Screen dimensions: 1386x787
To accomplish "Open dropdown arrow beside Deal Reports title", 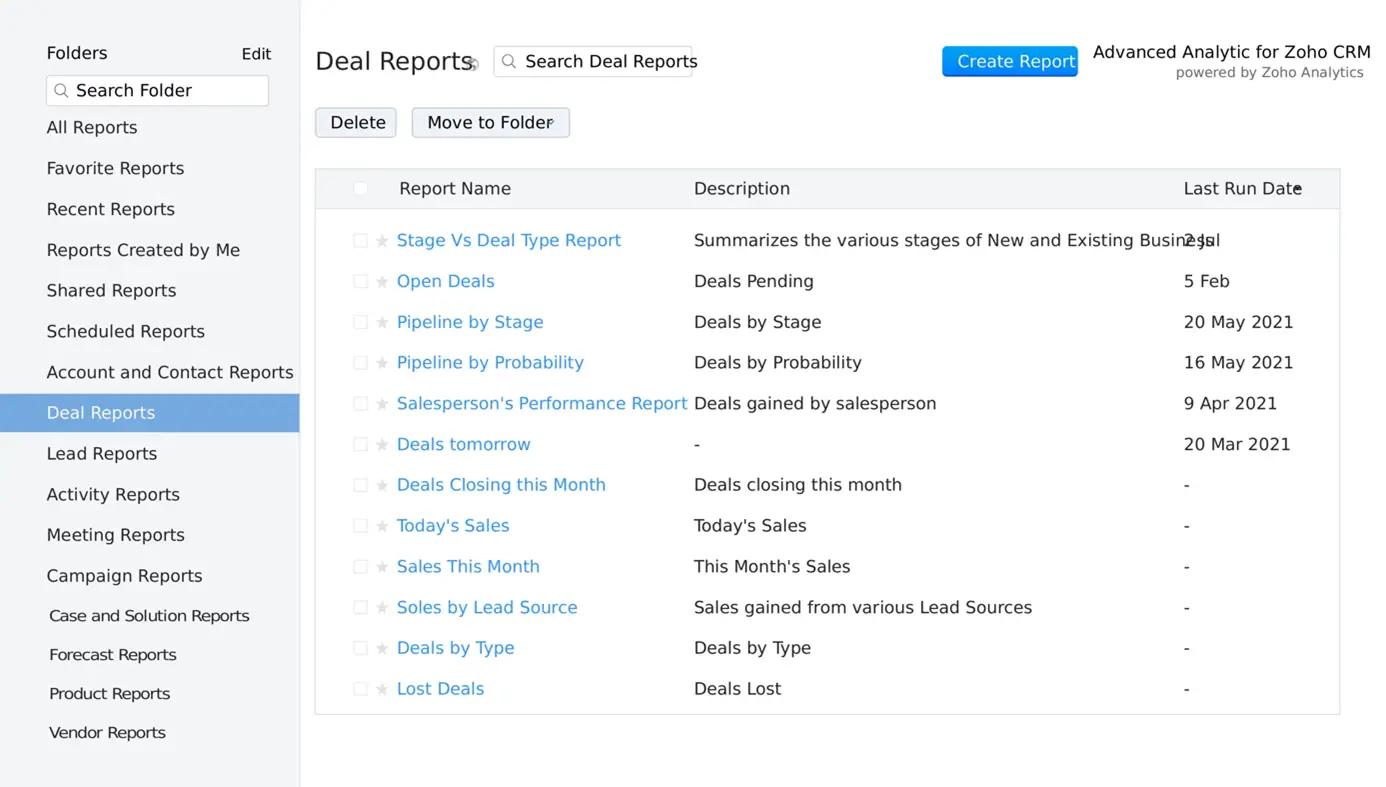I will point(474,65).
